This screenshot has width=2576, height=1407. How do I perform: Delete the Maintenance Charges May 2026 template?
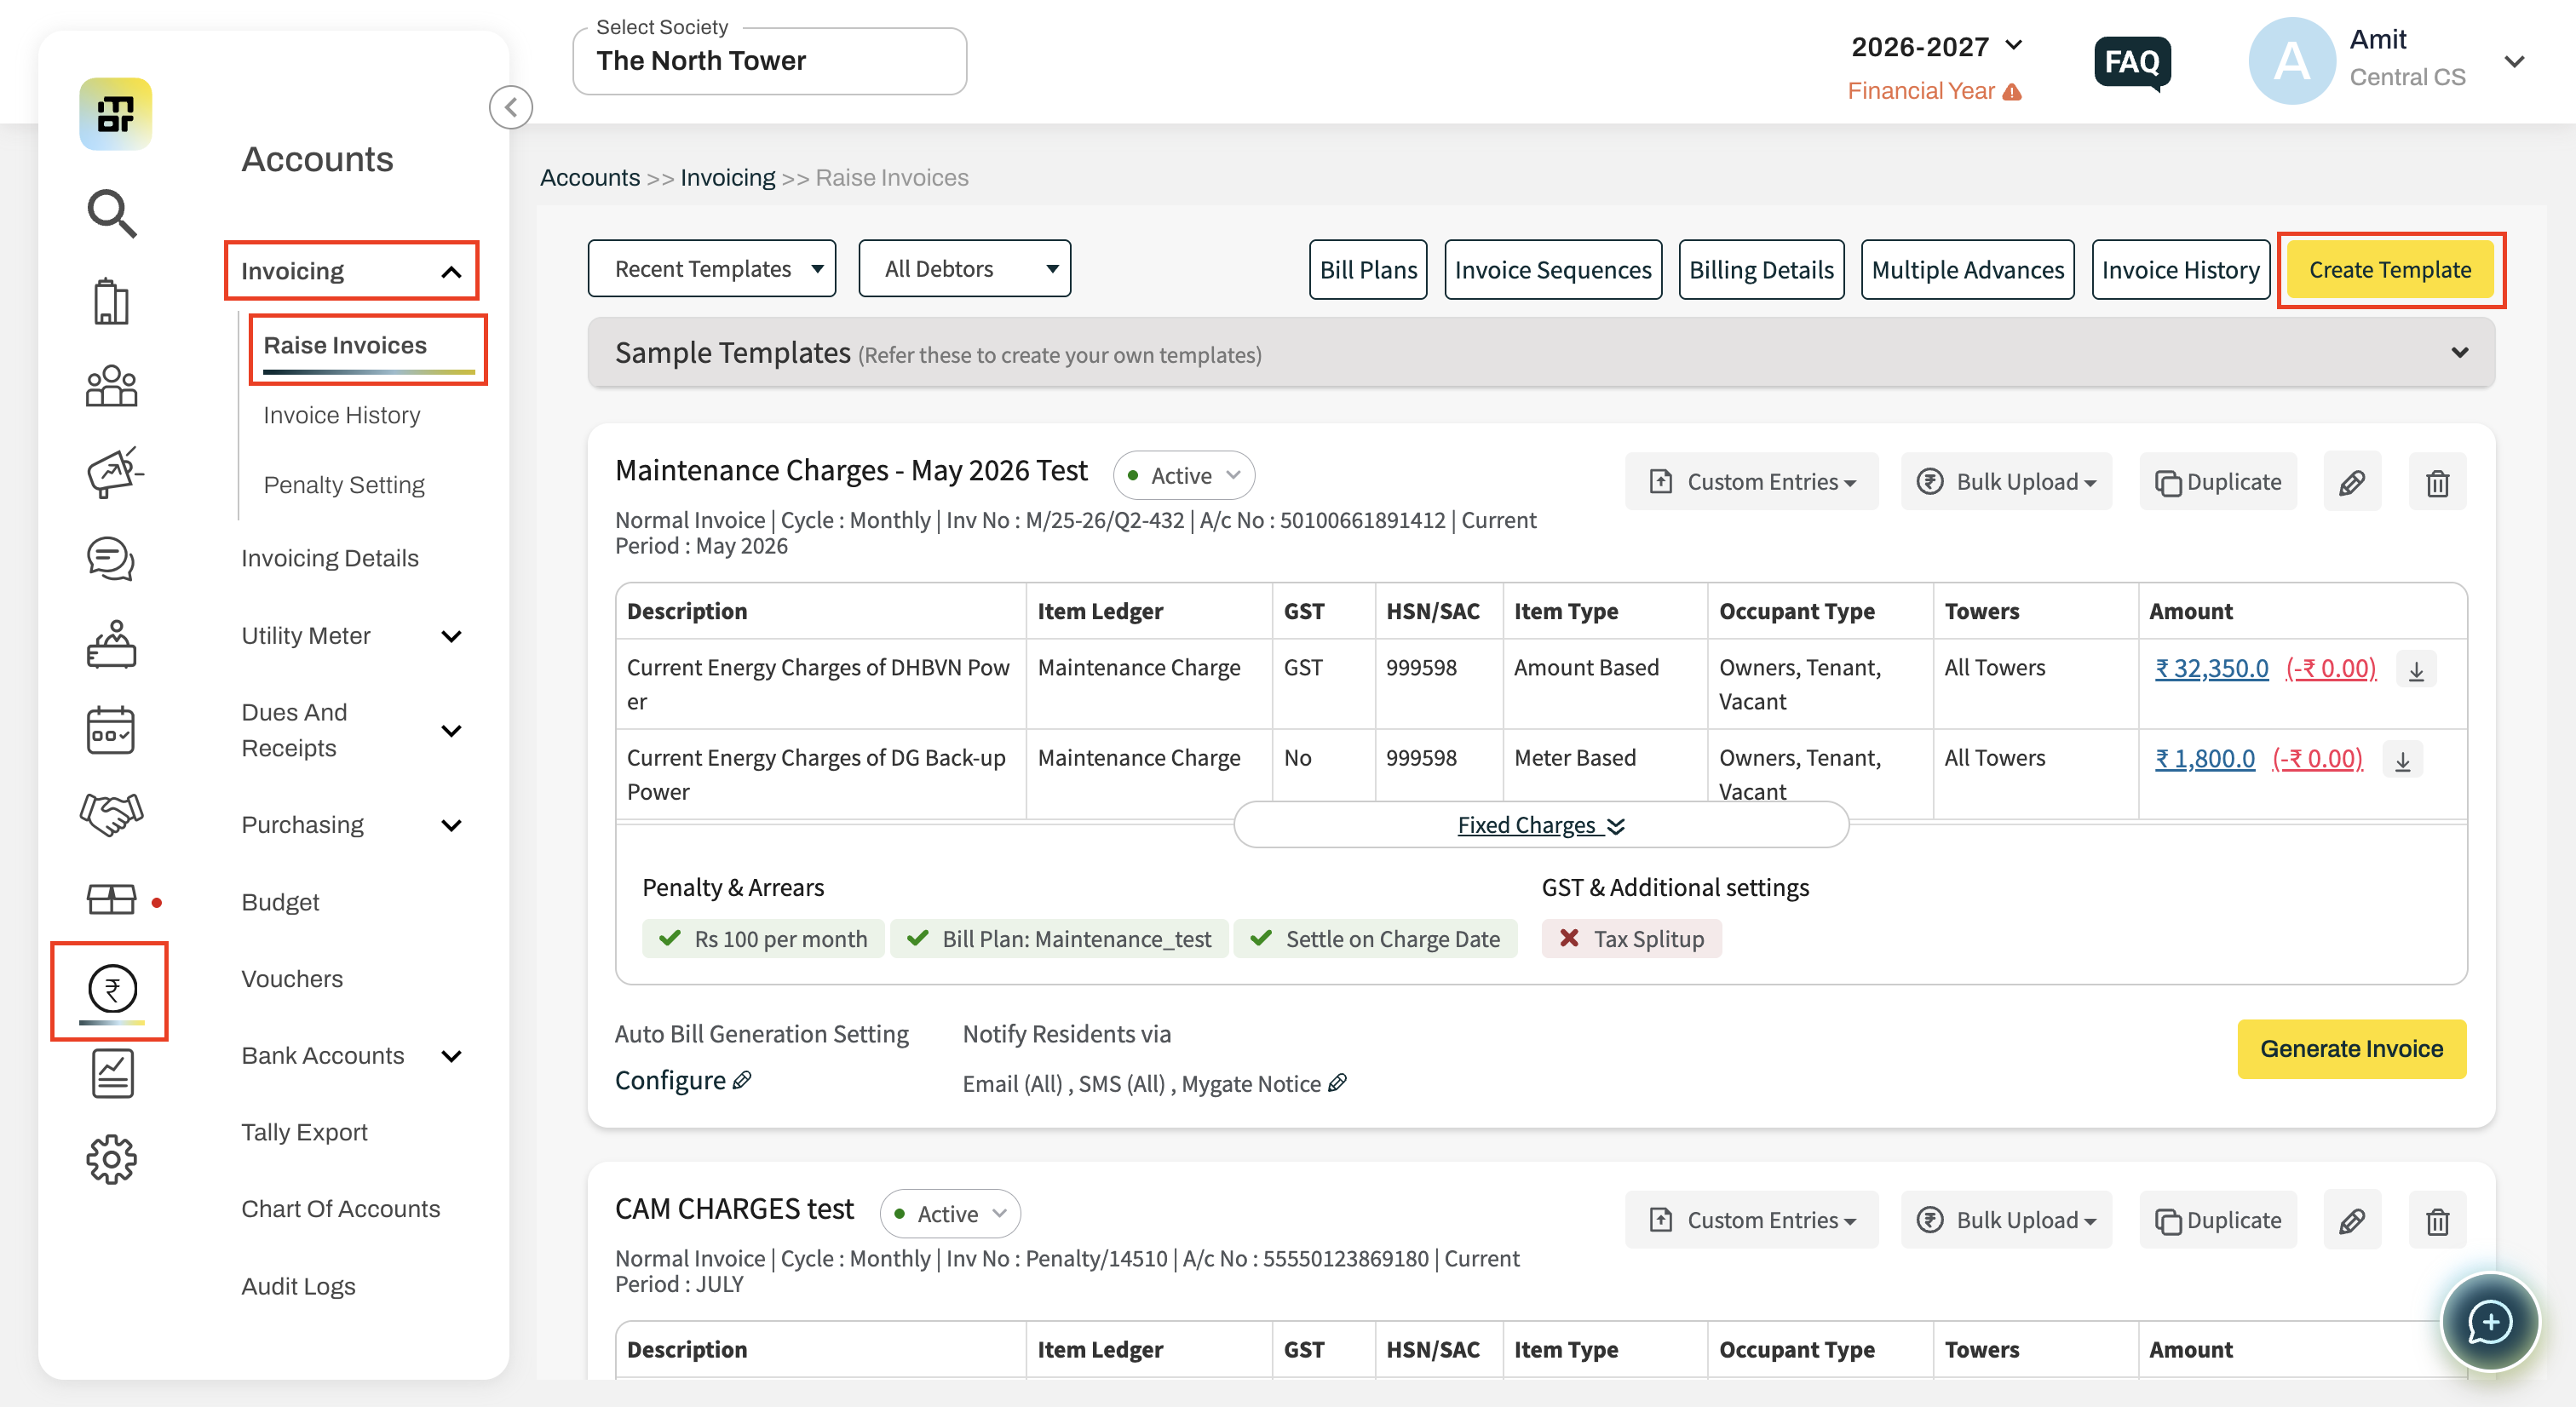[2438, 482]
